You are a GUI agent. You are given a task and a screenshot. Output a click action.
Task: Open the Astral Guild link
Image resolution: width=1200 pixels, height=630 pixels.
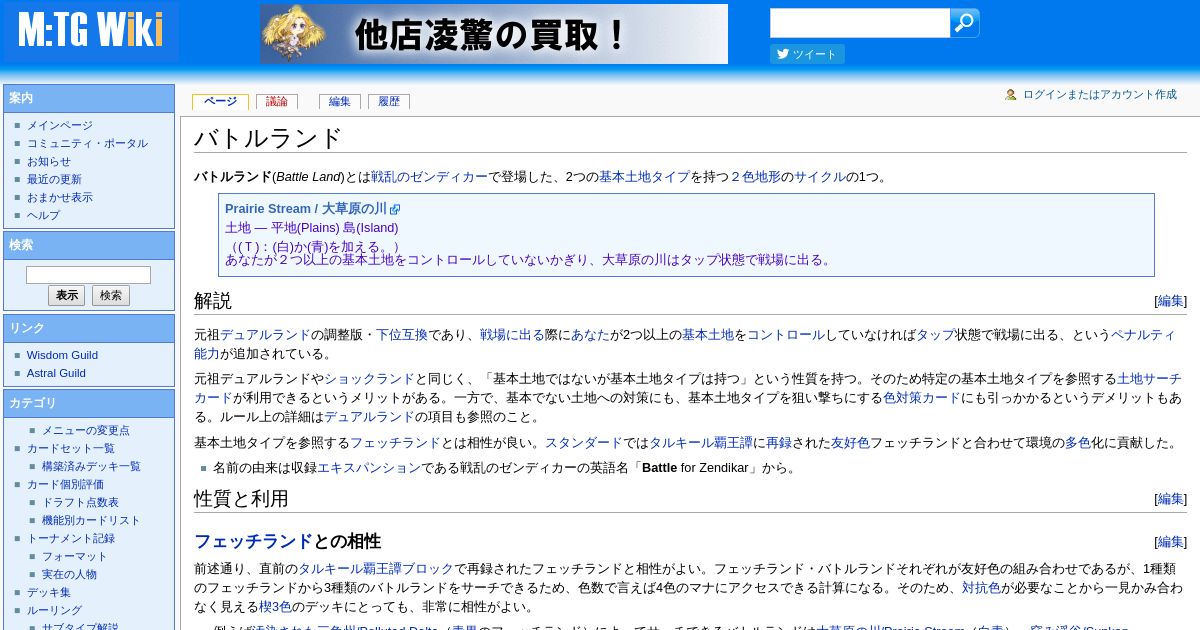coord(56,373)
